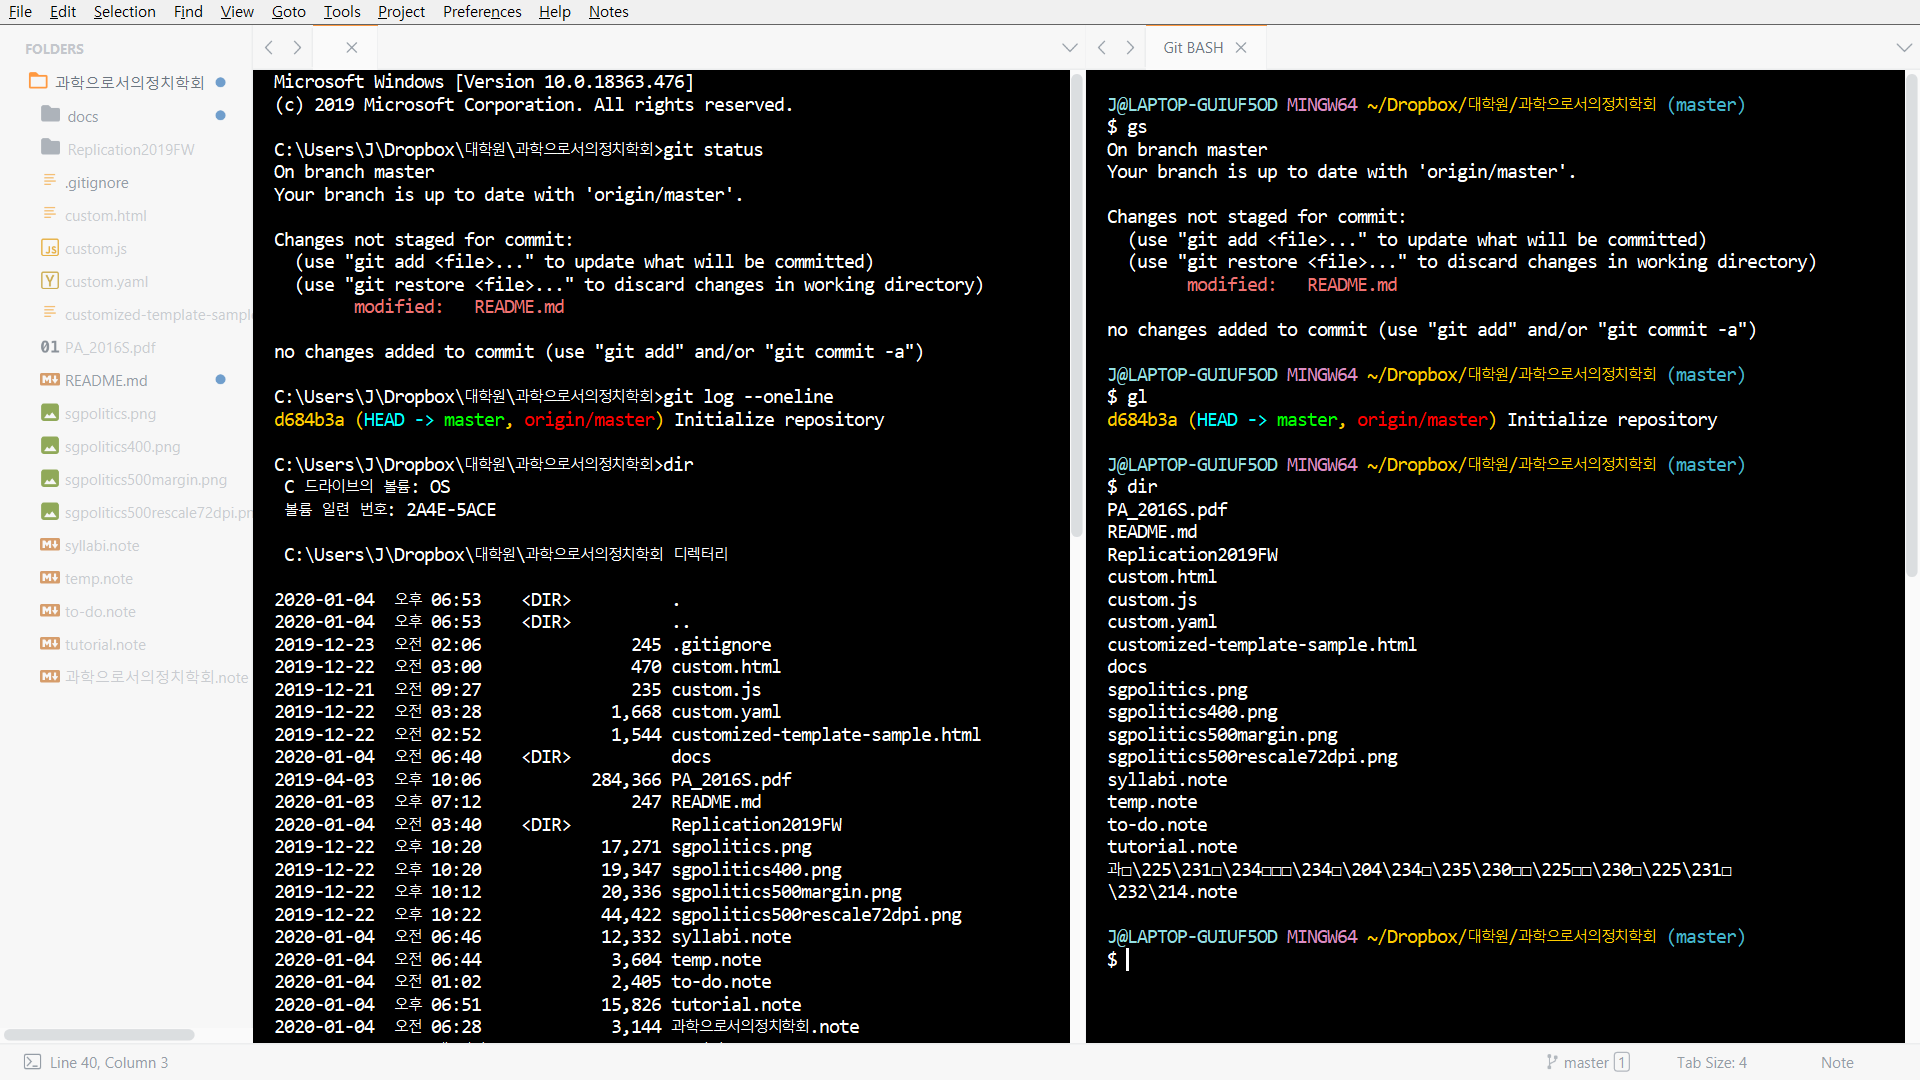Screen dimensions: 1920x1080
Task: Go to next tab in left pane
Action: pyautogui.click(x=297, y=48)
